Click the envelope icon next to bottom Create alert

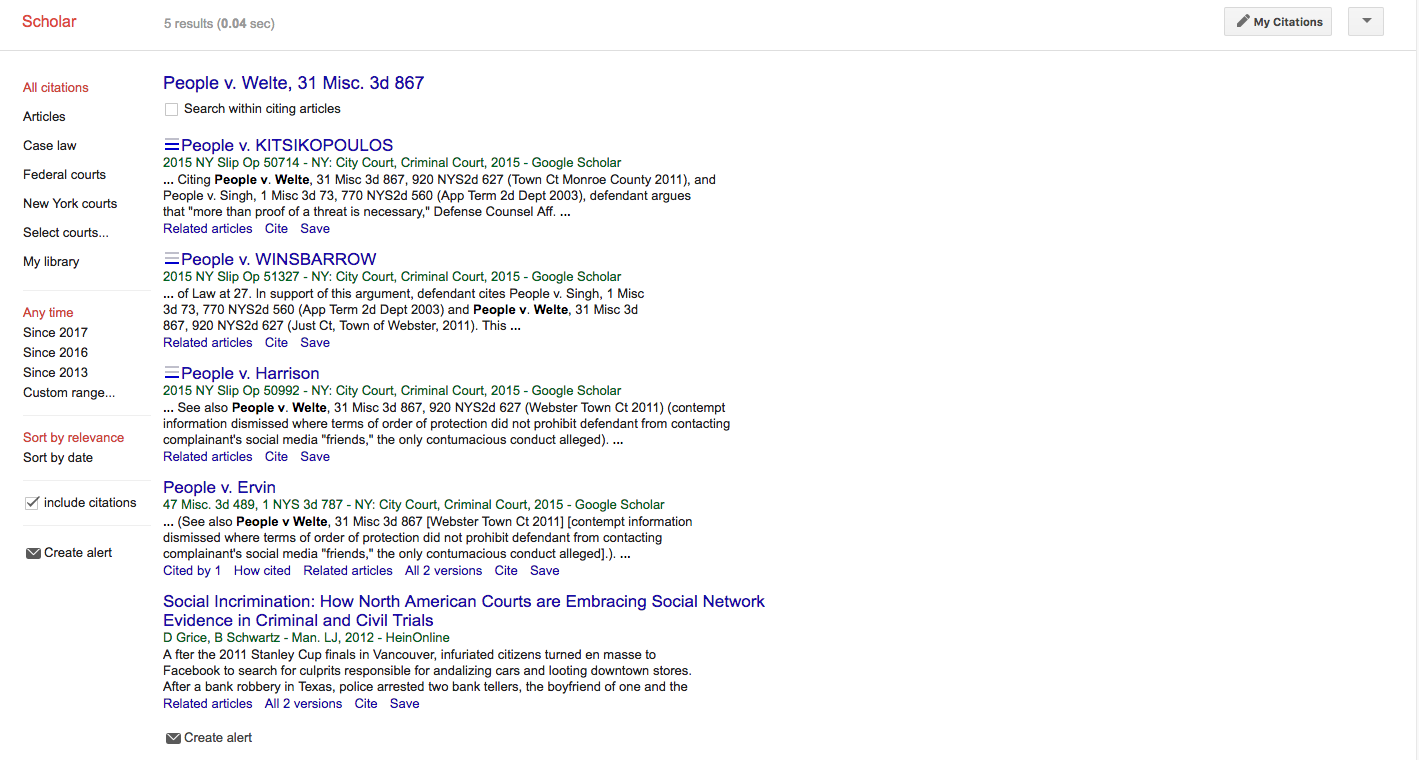175,737
